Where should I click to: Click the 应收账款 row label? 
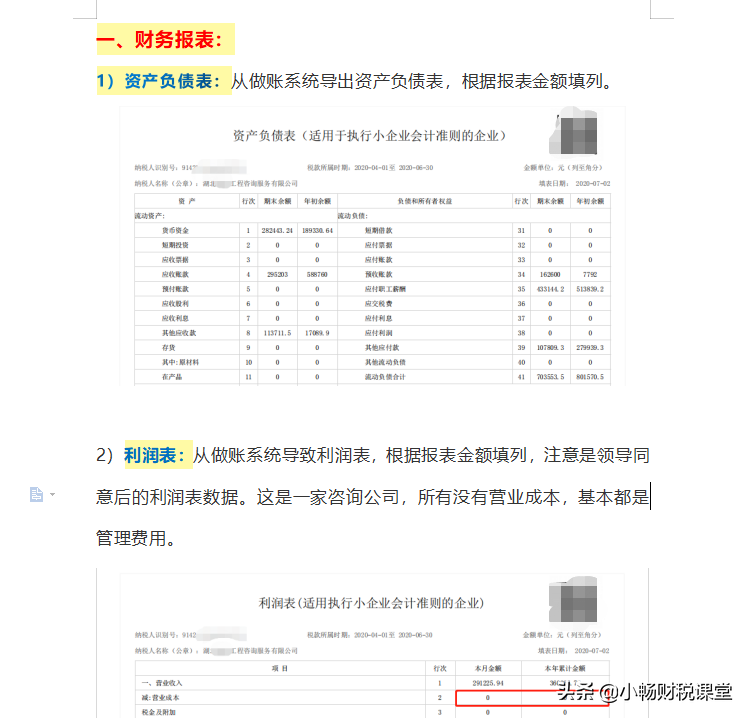pyautogui.click(x=175, y=274)
